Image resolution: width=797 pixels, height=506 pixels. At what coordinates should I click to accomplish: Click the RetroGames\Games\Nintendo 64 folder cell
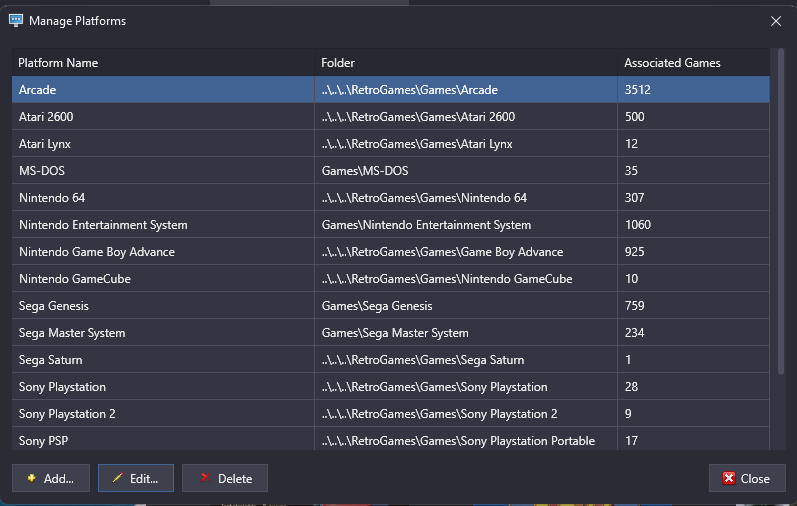click(x=466, y=197)
